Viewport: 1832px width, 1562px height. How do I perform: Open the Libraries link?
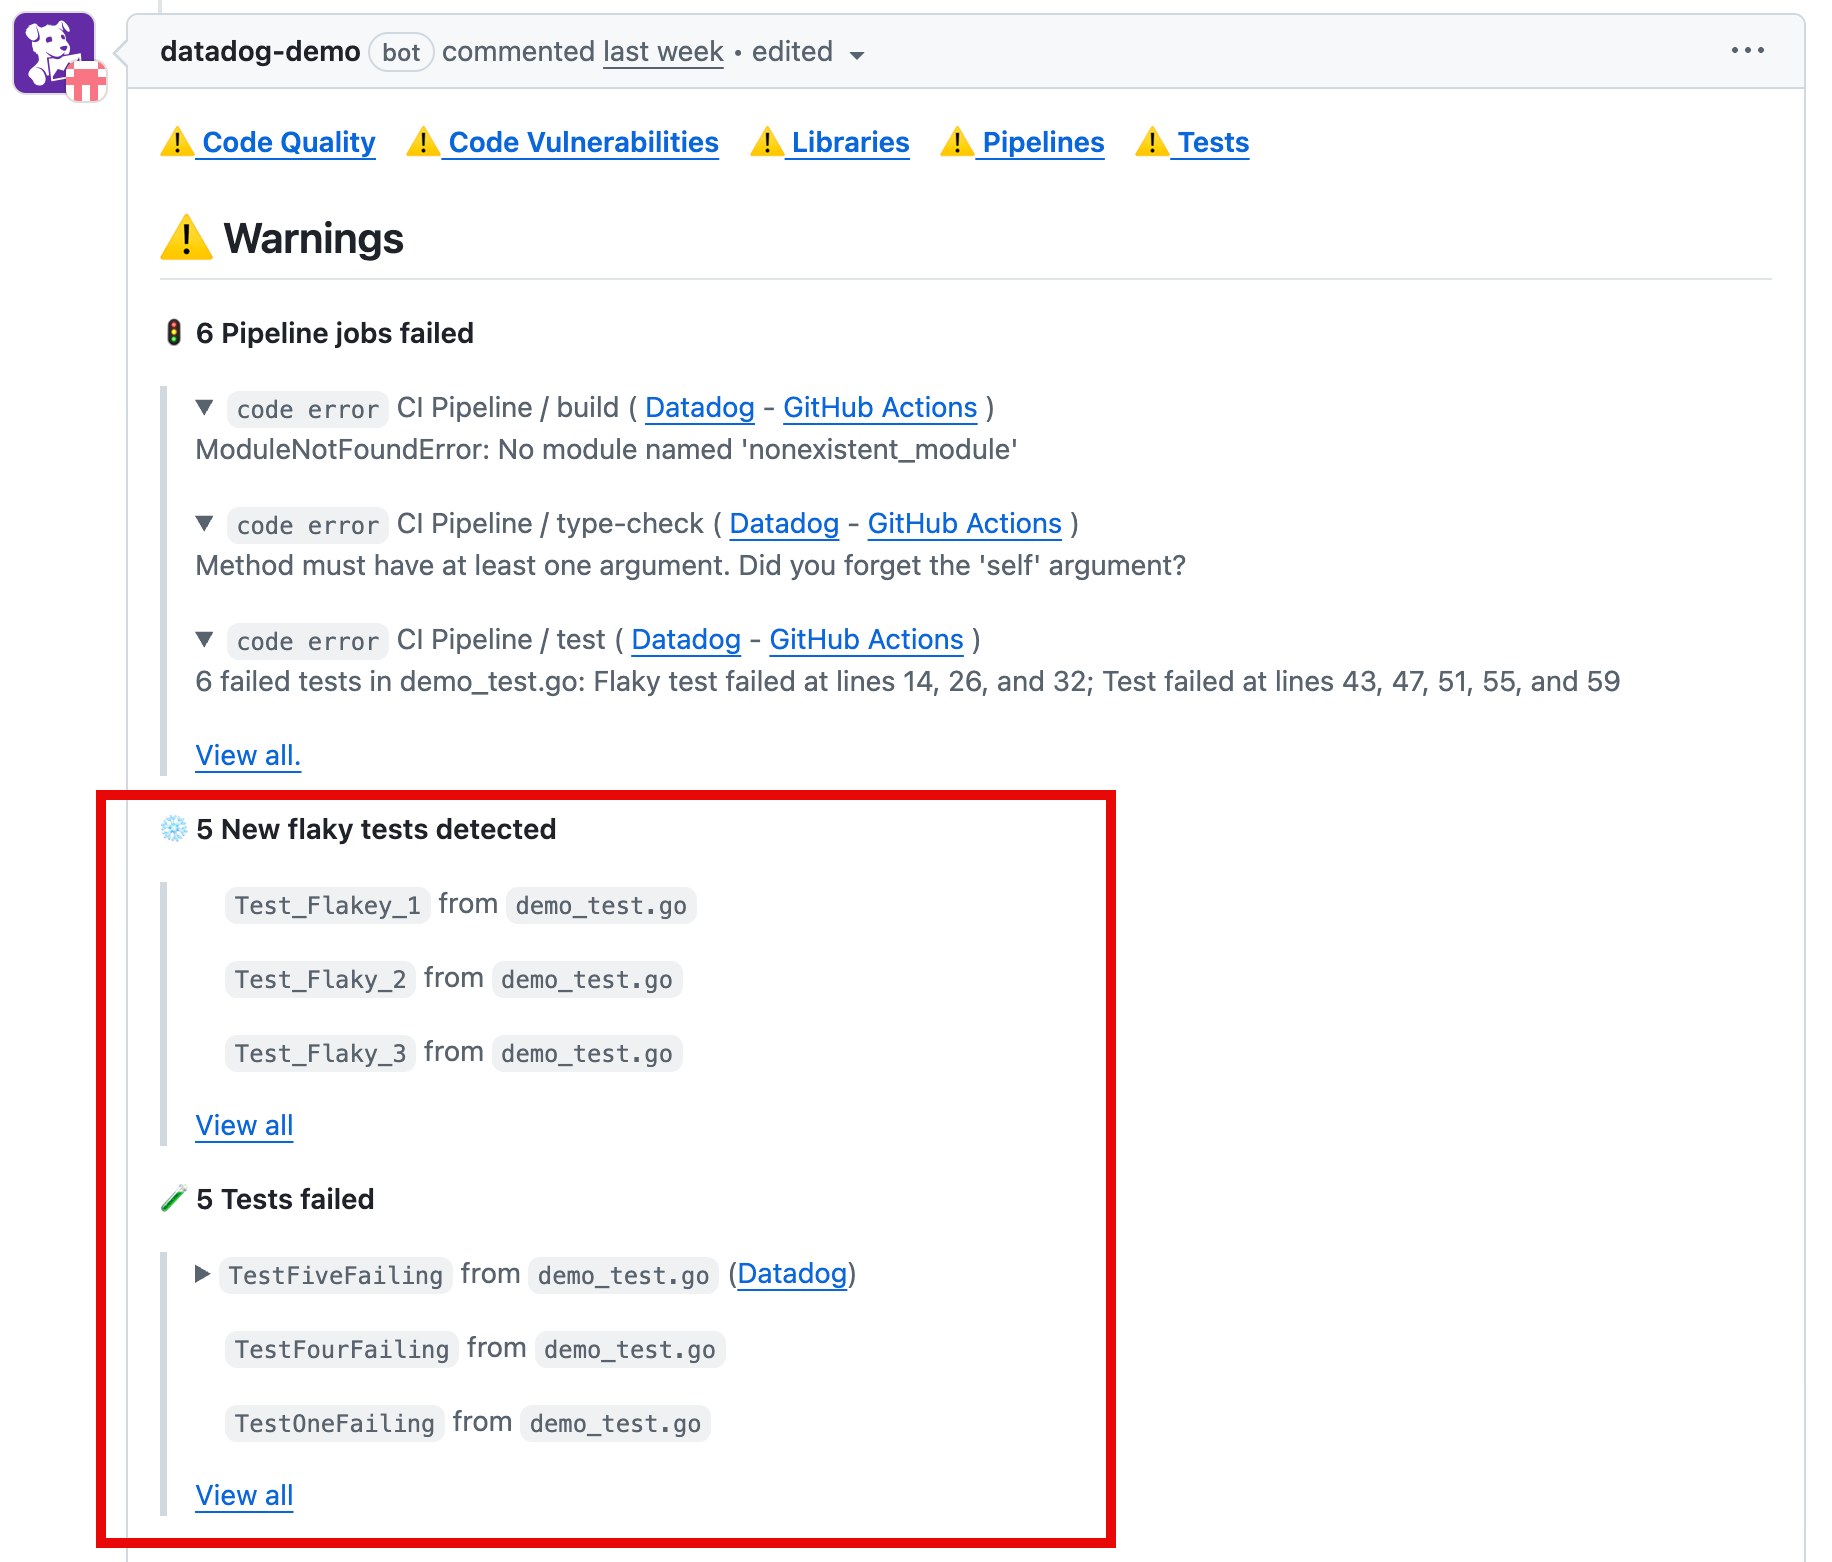(x=850, y=142)
